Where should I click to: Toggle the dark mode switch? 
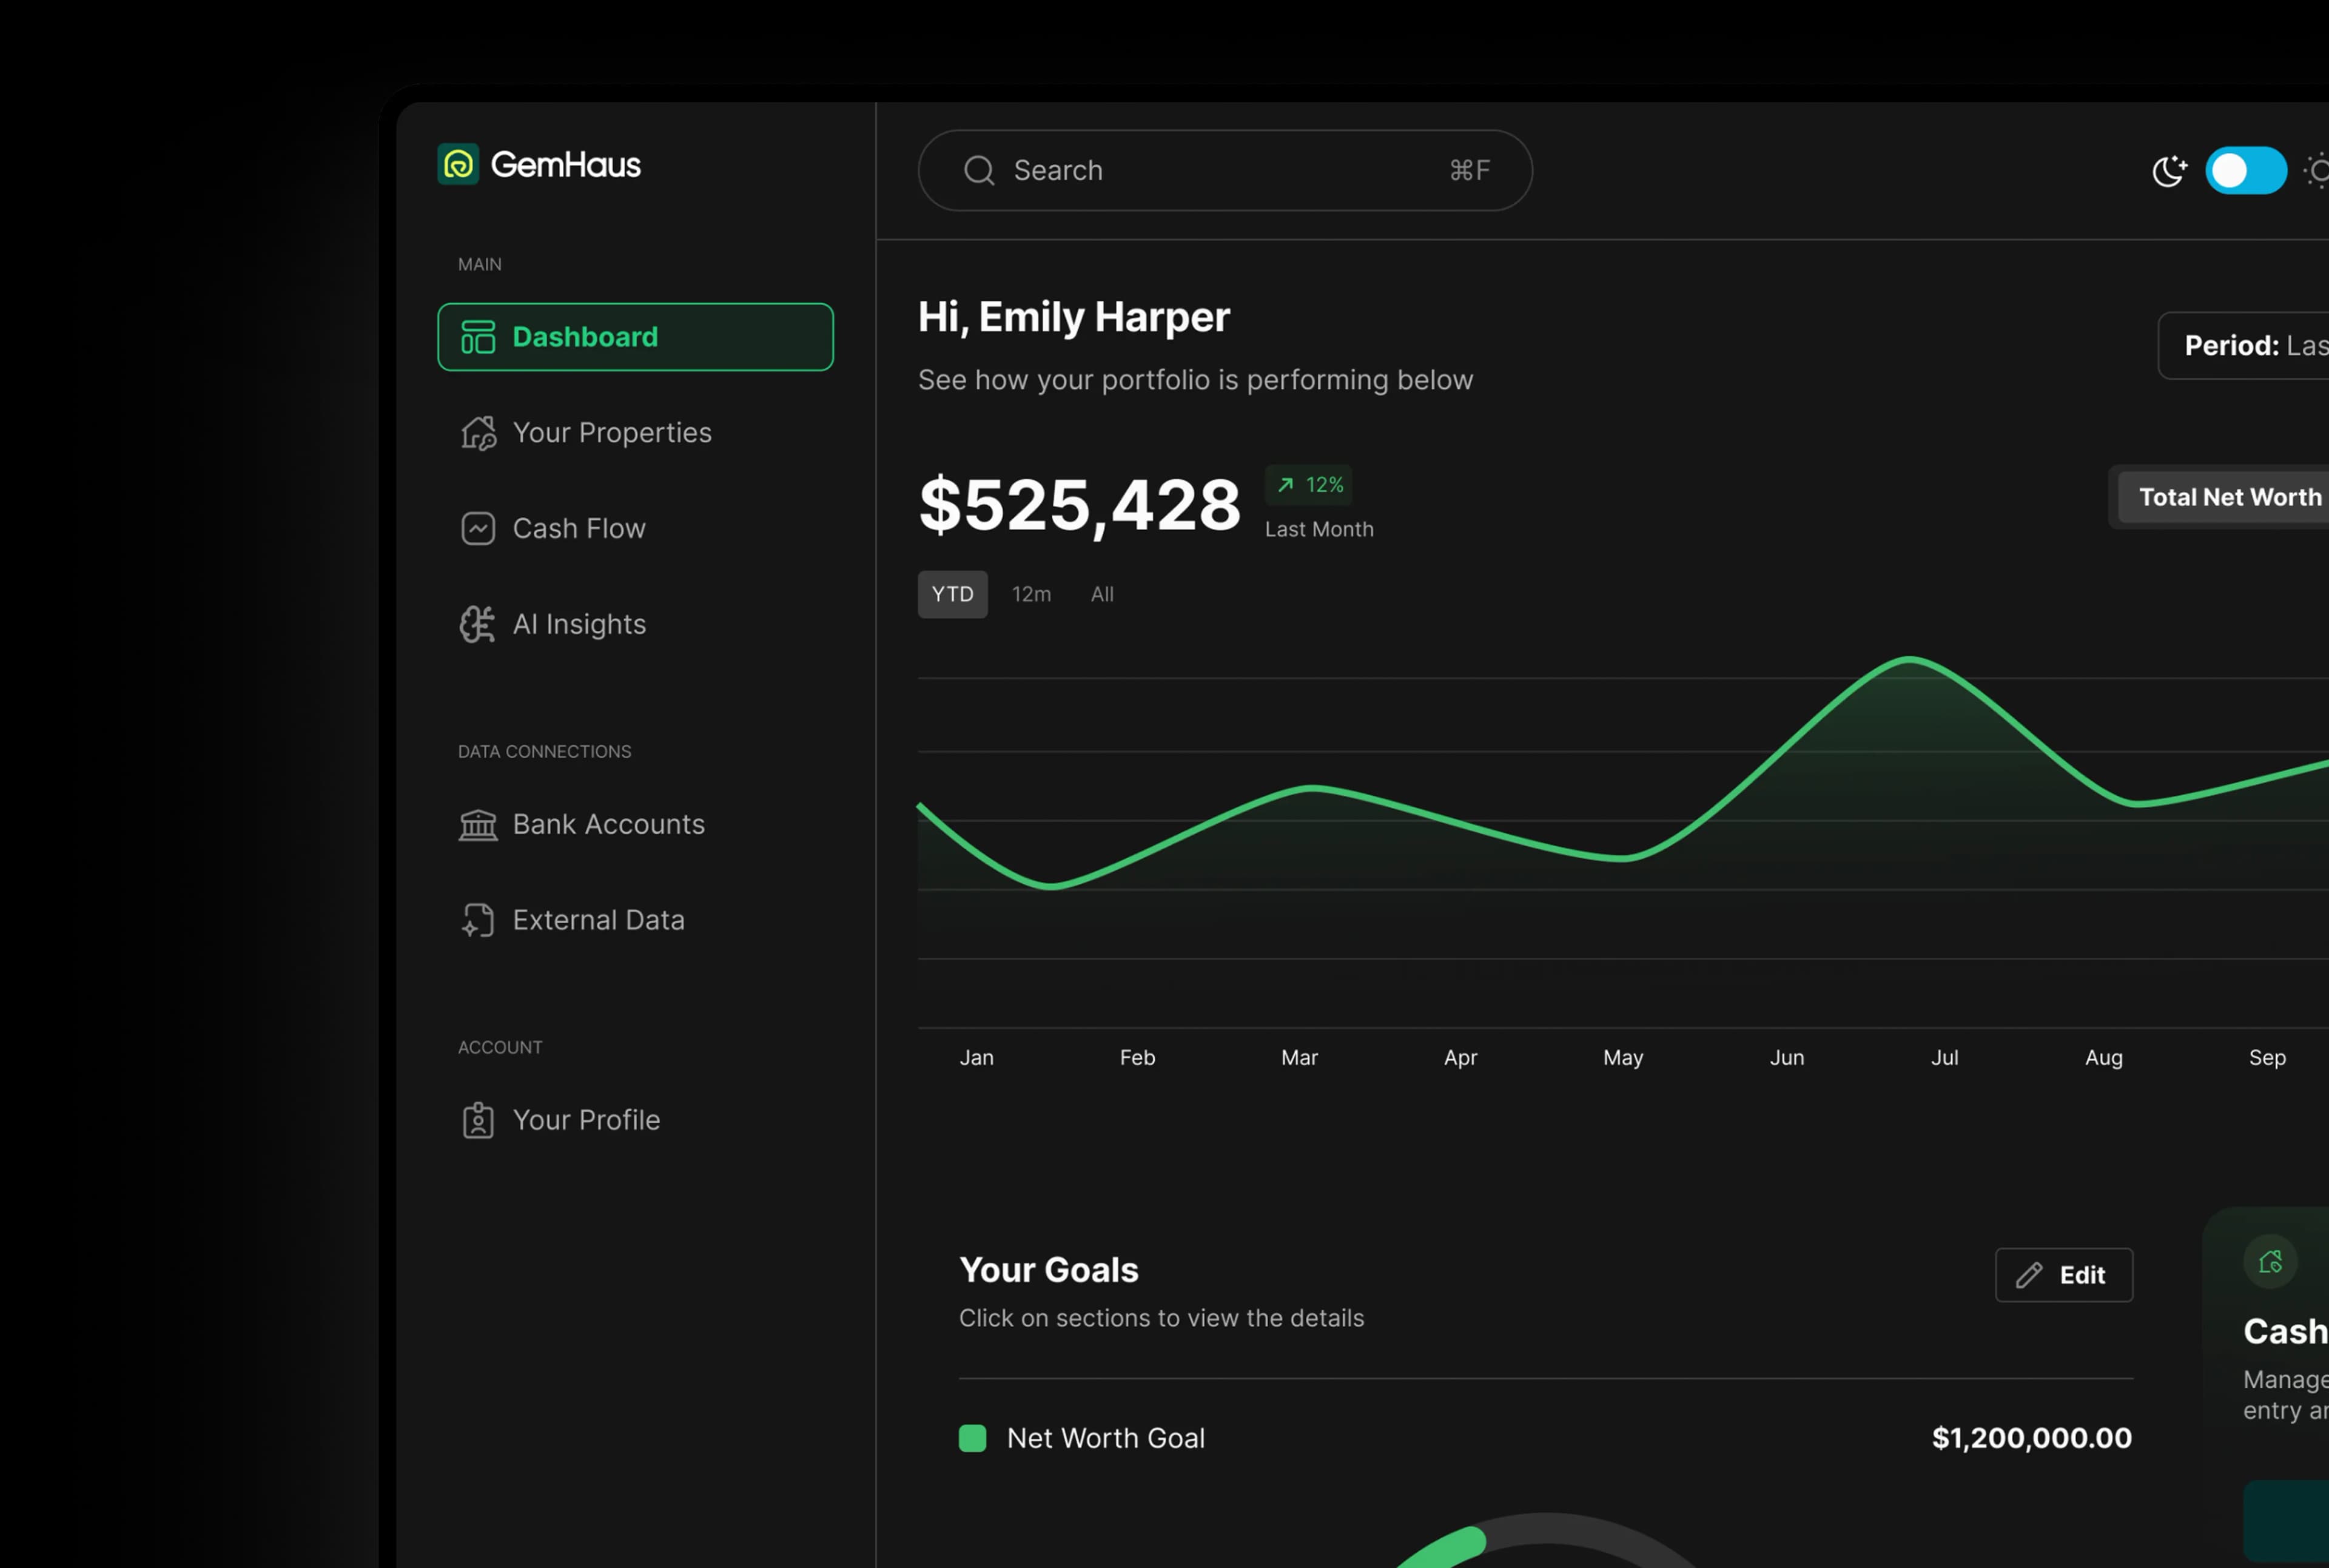click(x=2246, y=170)
